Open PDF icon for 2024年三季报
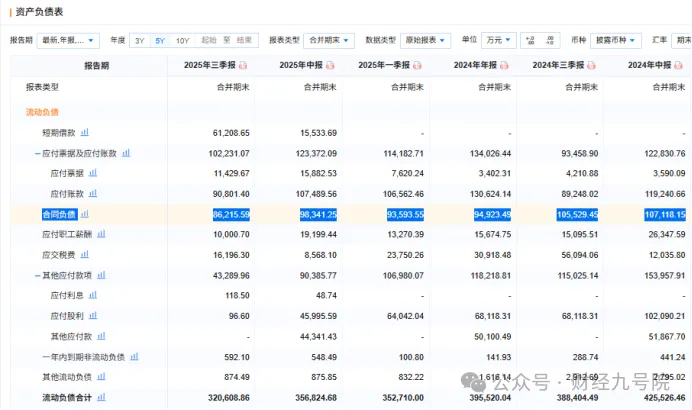The image size is (692, 410). (x=591, y=65)
